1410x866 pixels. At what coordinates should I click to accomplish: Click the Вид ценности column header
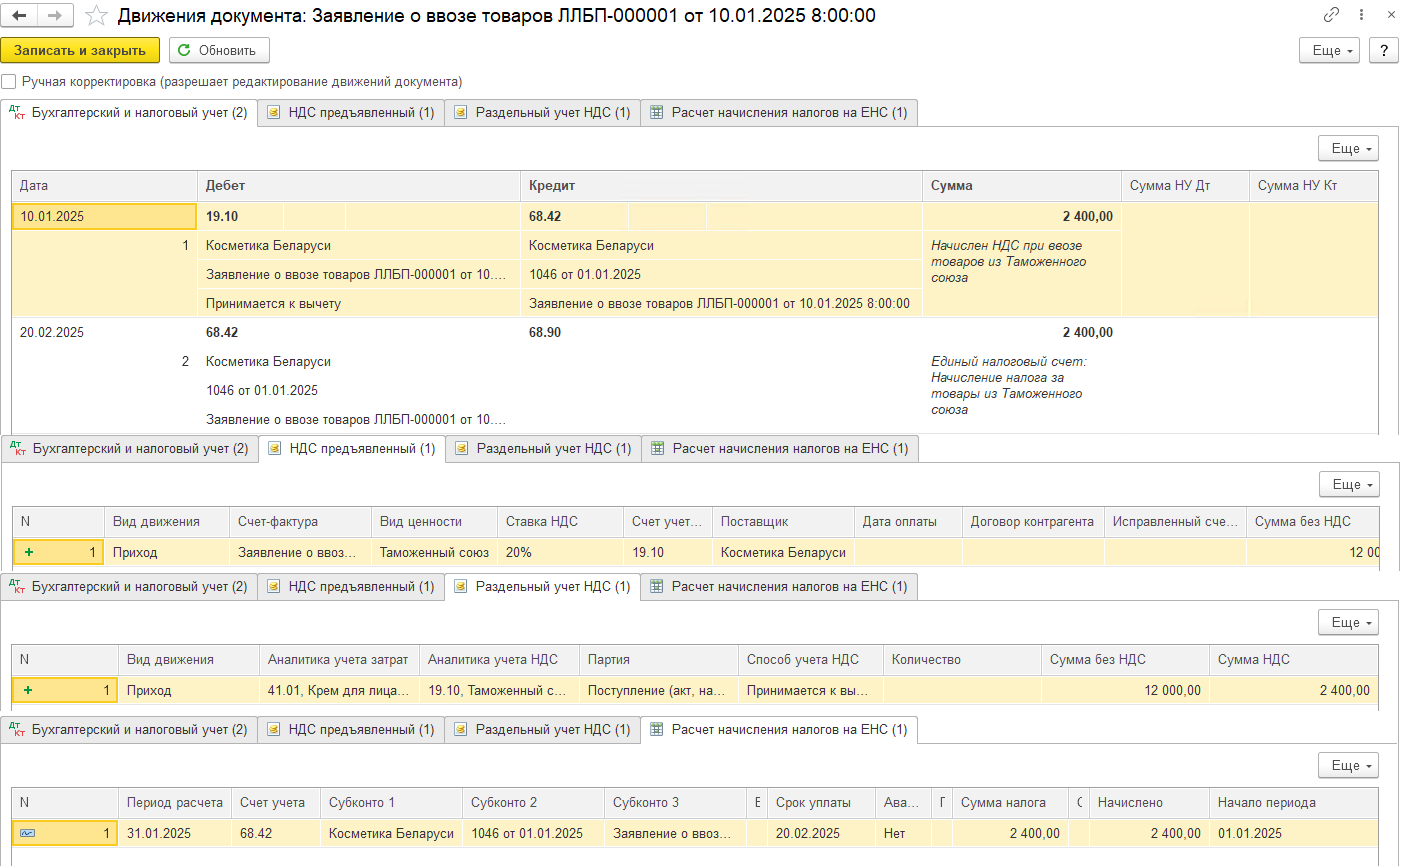434,522
